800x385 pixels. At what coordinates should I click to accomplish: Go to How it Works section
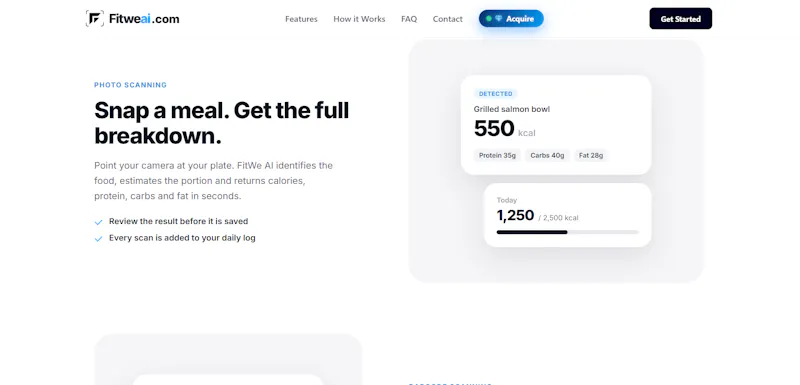[x=359, y=19]
